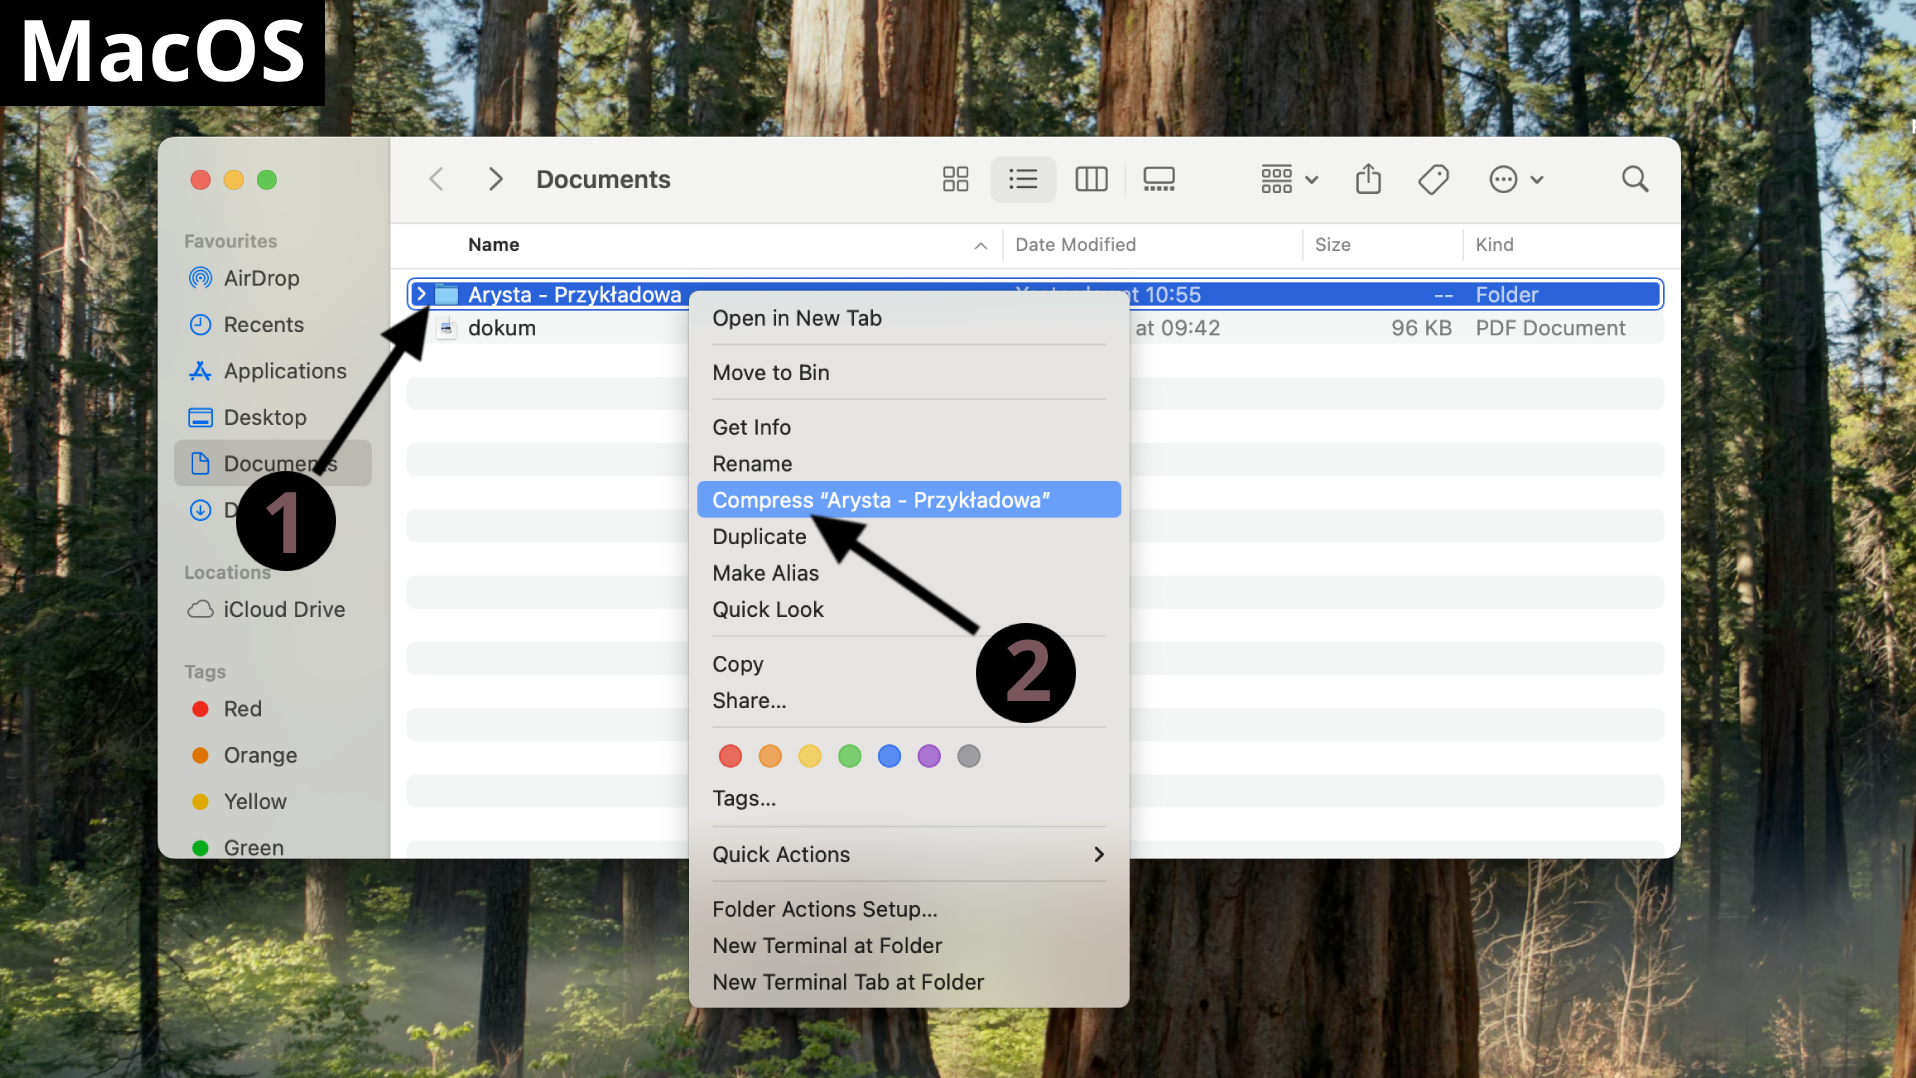
Task: Switch Finder to list view
Action: [x=1023, y=179]
